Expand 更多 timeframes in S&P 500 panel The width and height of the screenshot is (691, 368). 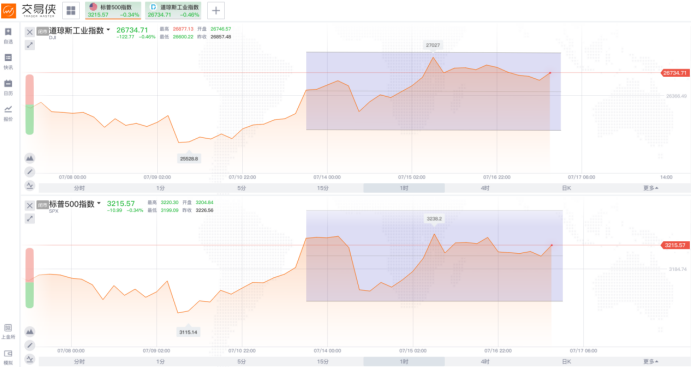[650, 362]
